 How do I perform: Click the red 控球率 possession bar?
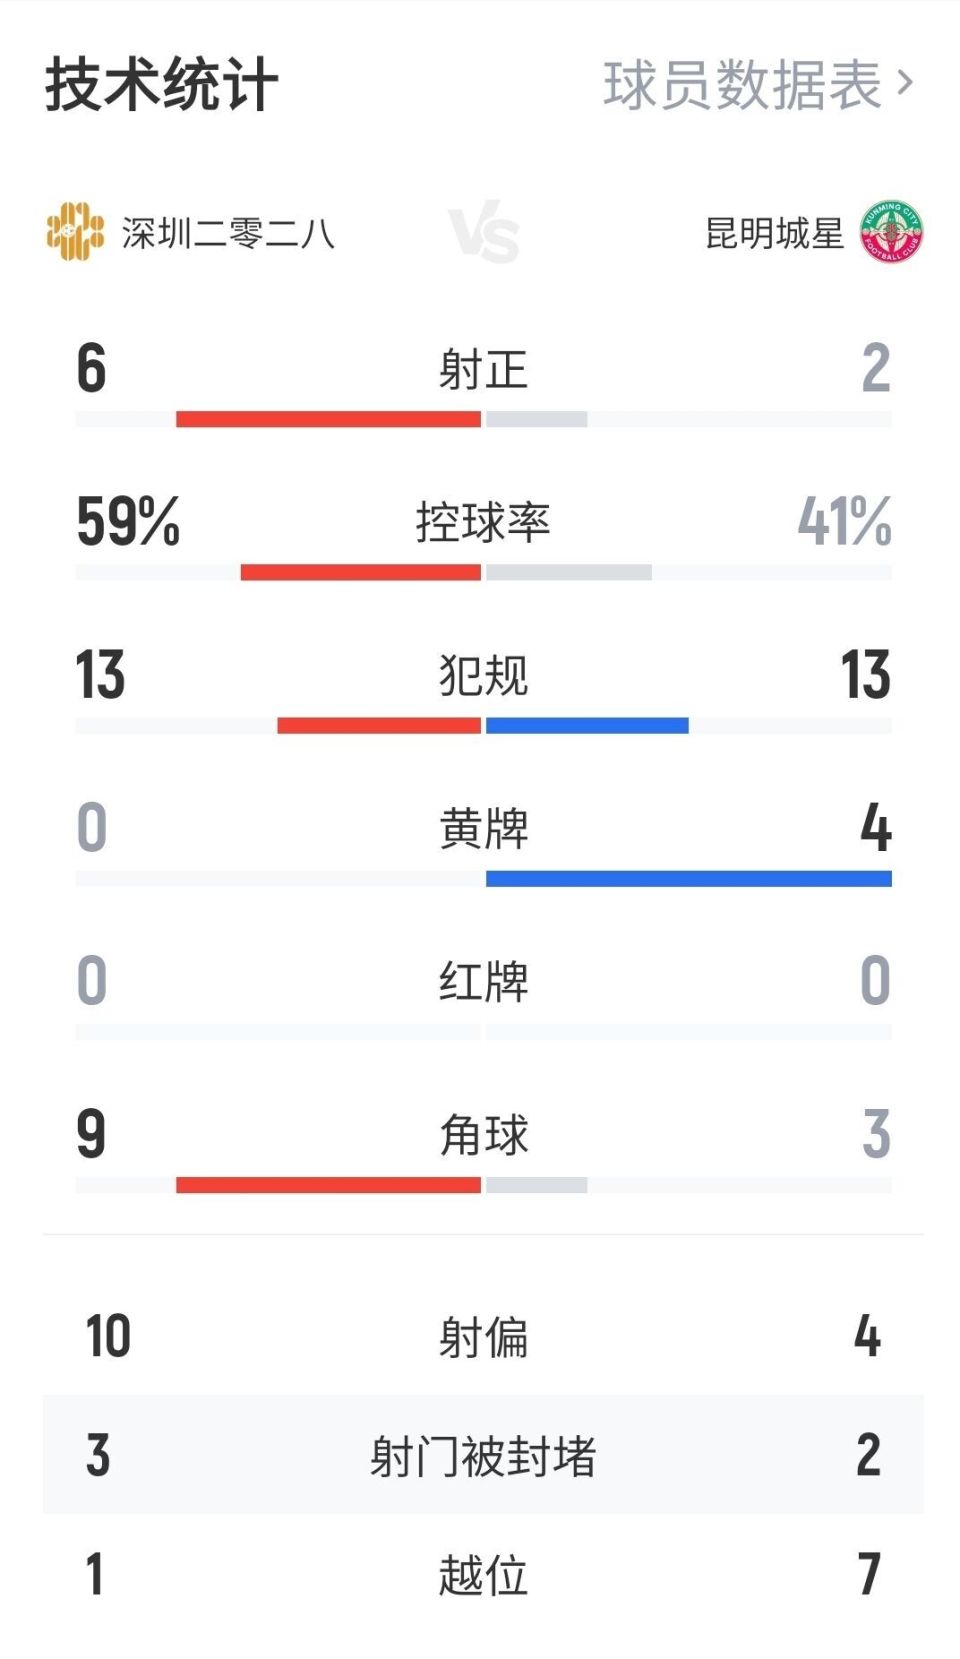click(x=360, y=572)
